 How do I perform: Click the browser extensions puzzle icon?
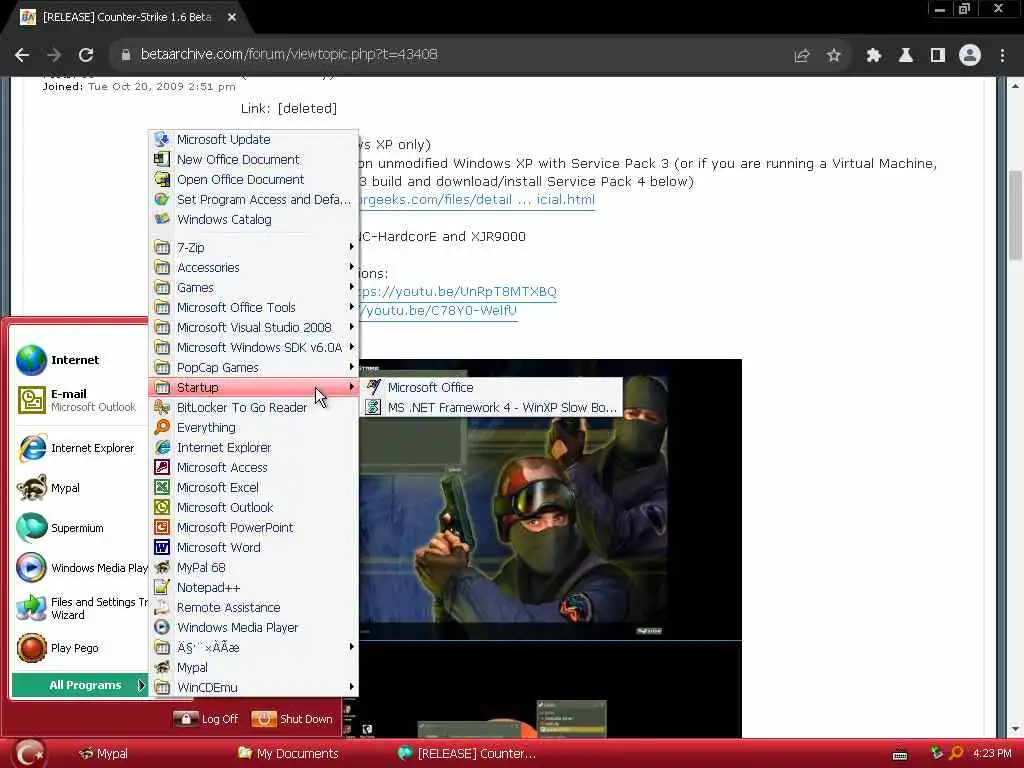tap(873, 56)
